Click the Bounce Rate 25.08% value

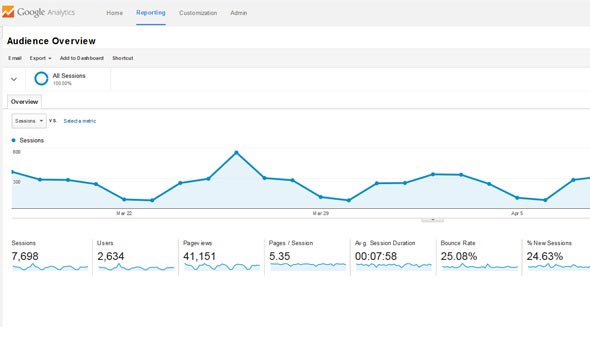(x=459, y=256)
